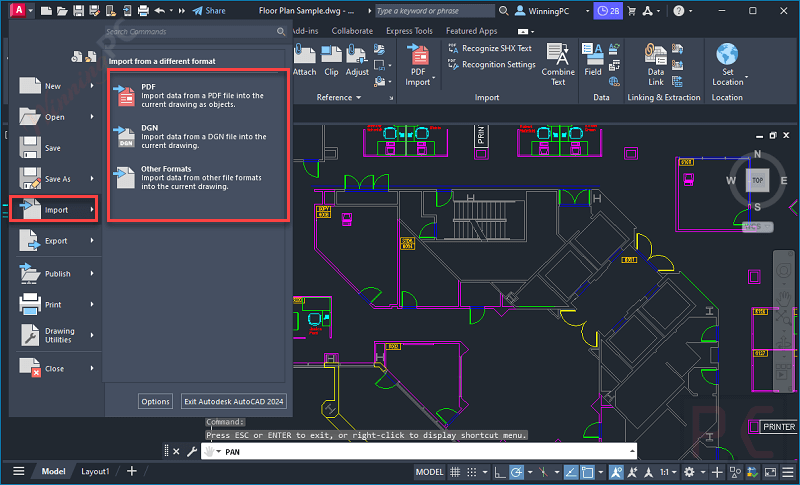
Task: Toggle Polar tracking in status bar
Action: (x=516, y=472)
